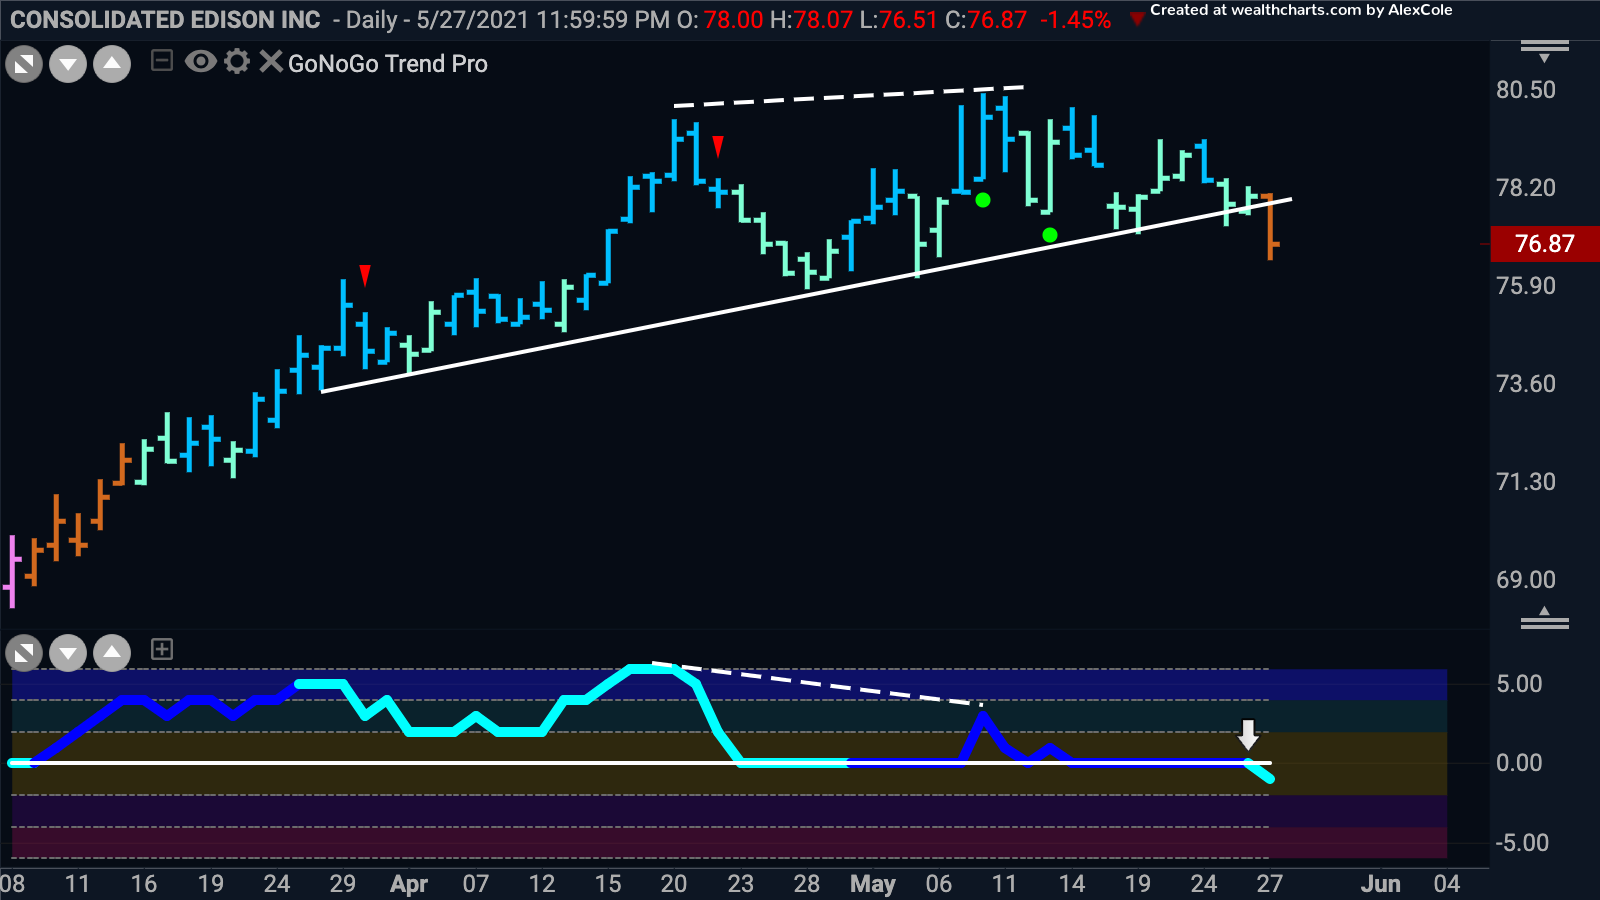Click the green dot marker near May 10
The width and height of the screenshot is (1600, 900).
click(x=983, y=200)
